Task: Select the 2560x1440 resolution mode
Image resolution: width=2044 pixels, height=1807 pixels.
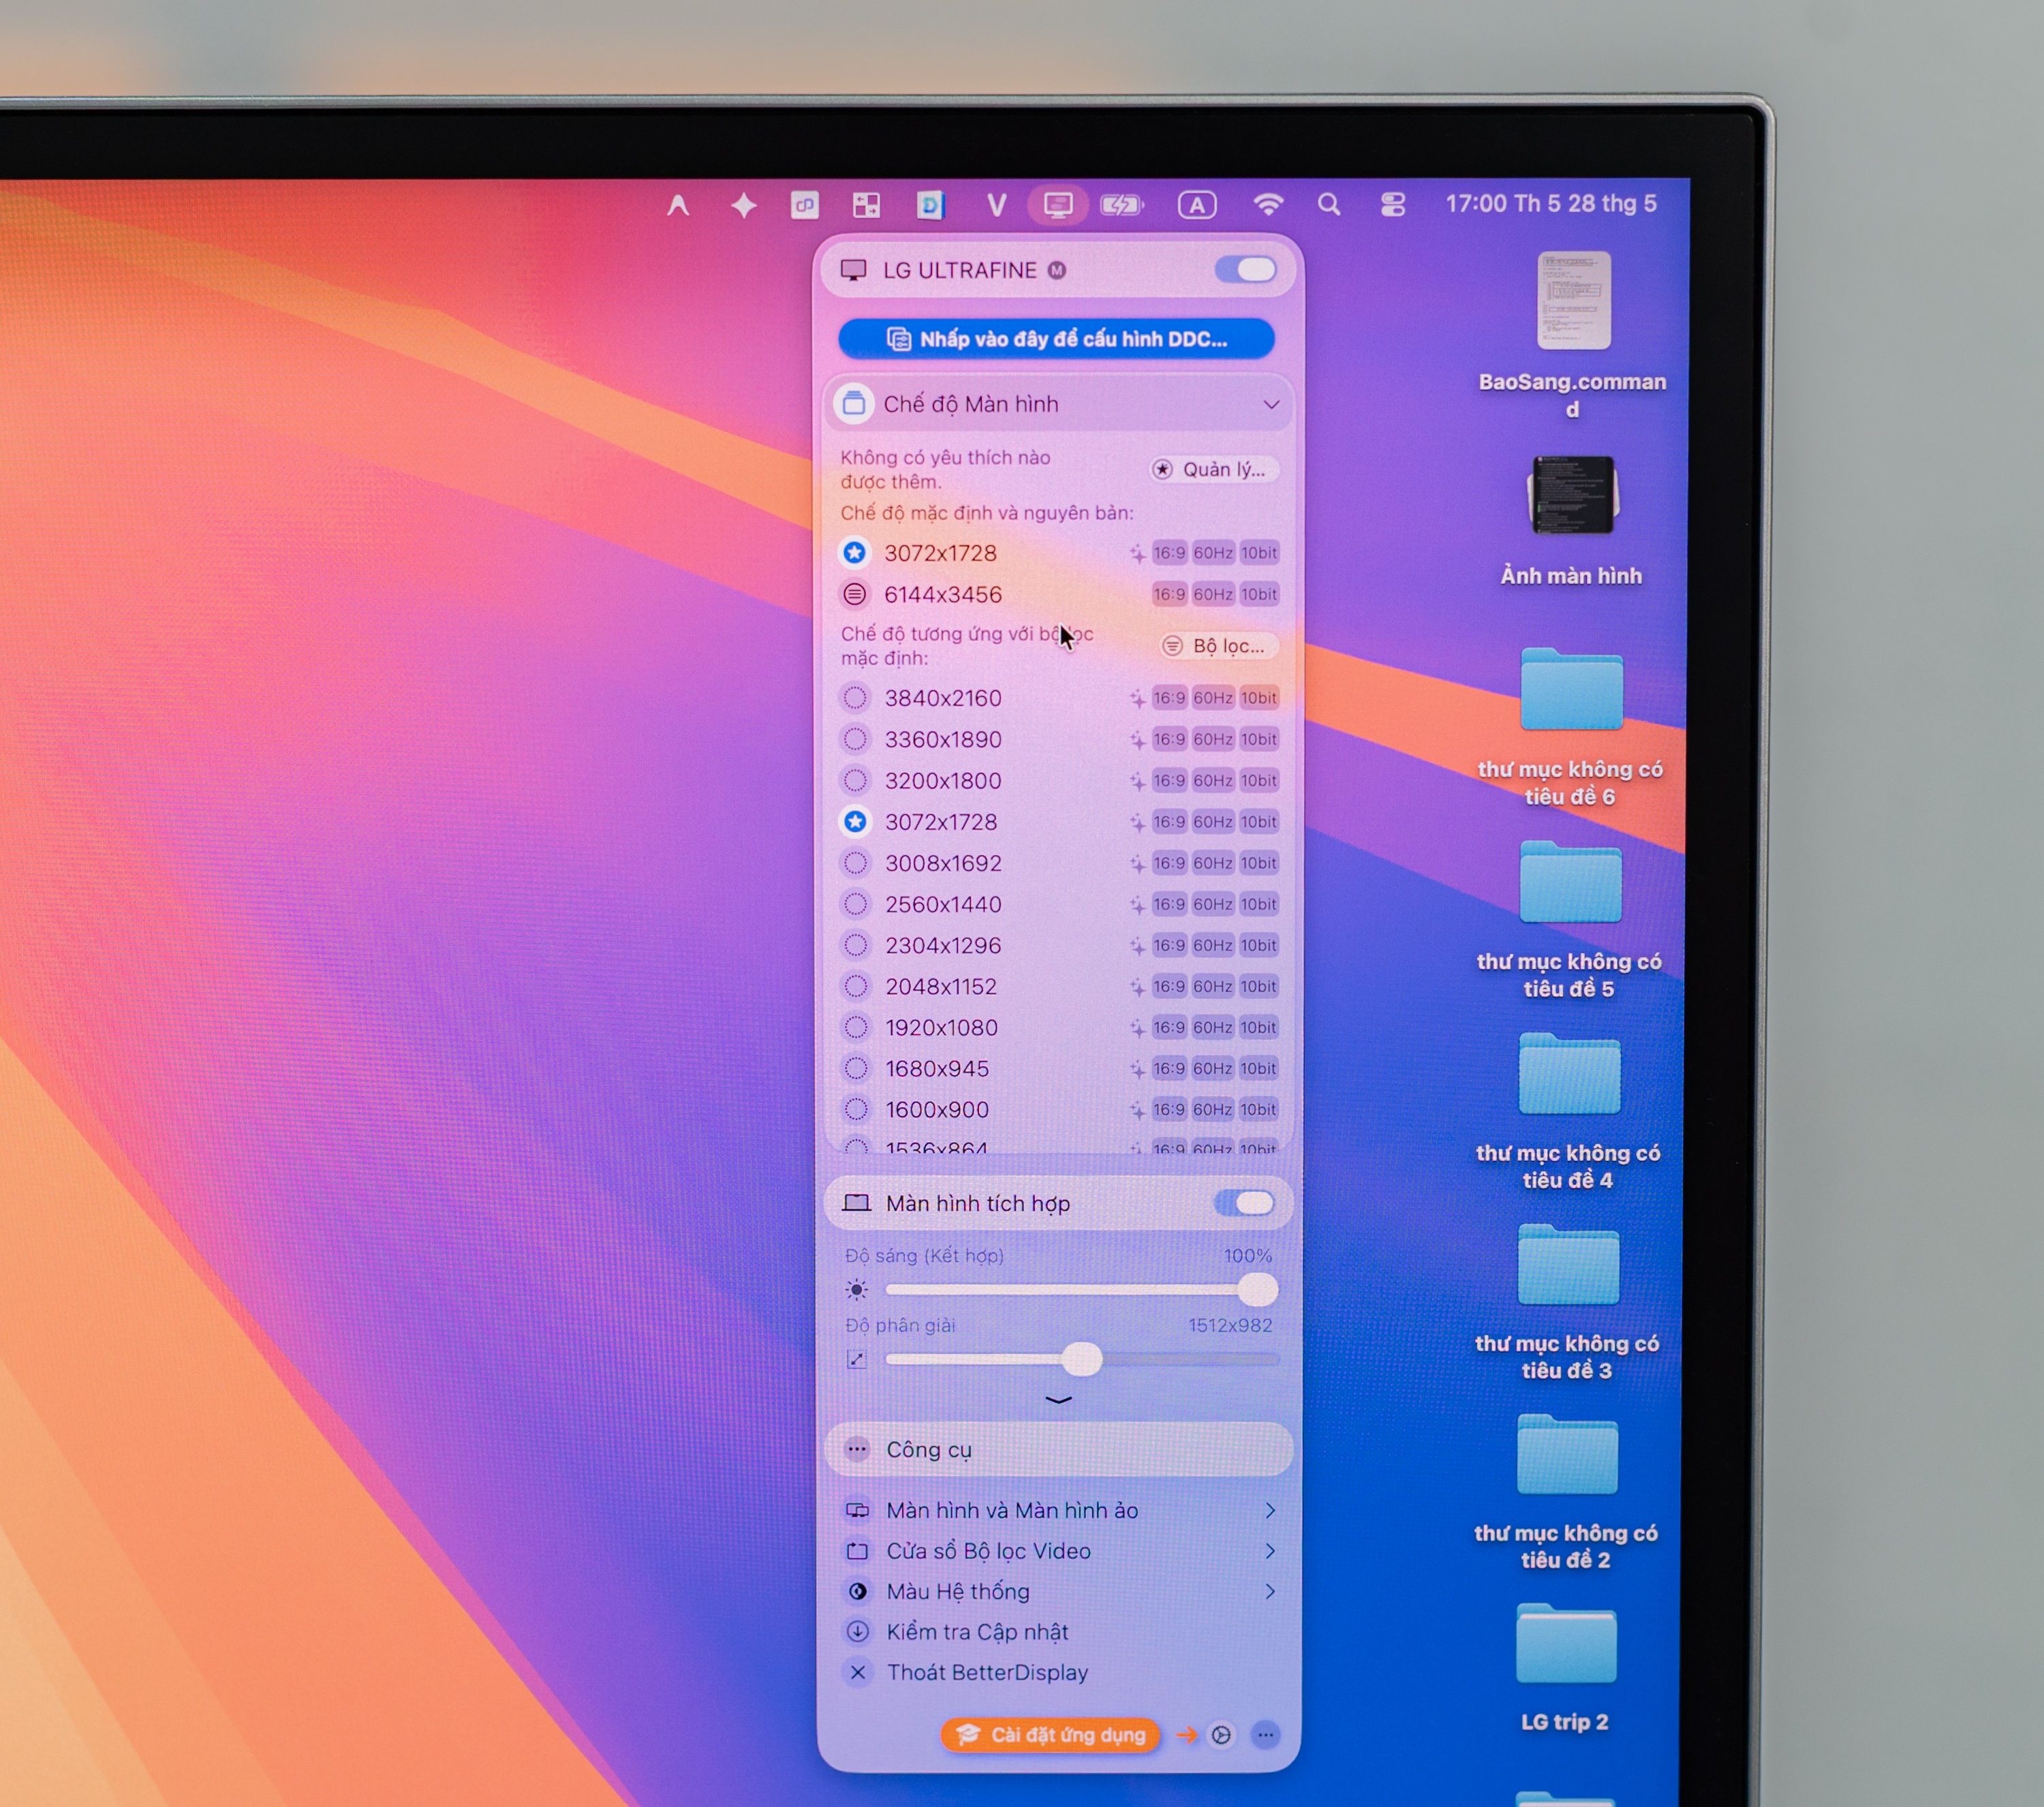Action: click(x=1059, y=904)
